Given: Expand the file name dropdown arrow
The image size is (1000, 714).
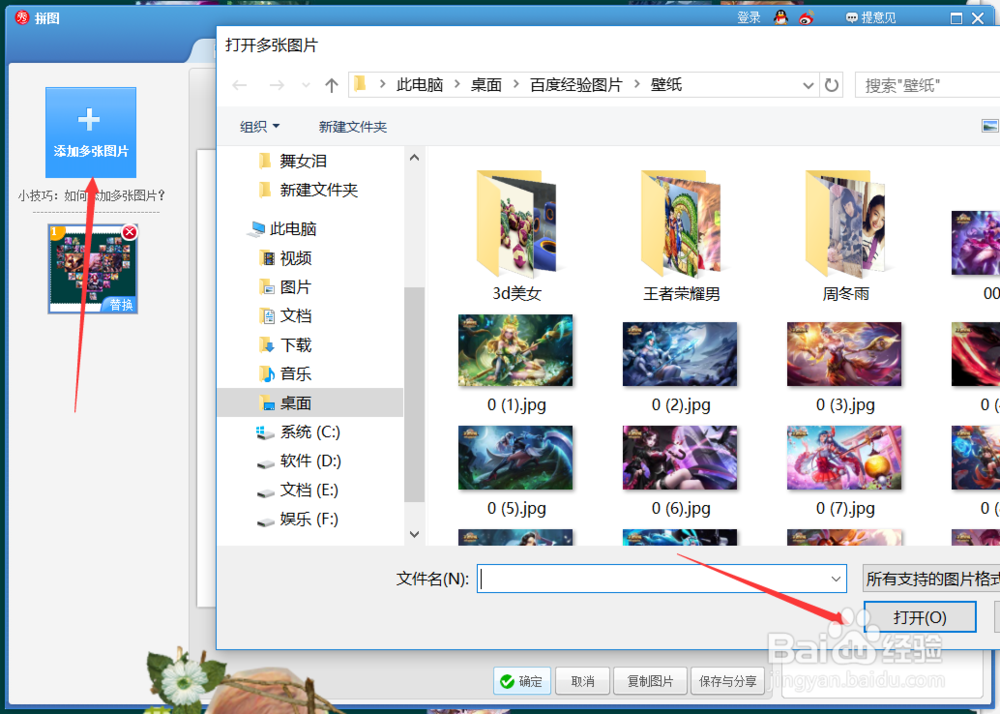Looking at the screenshot, I should point(836,579).
